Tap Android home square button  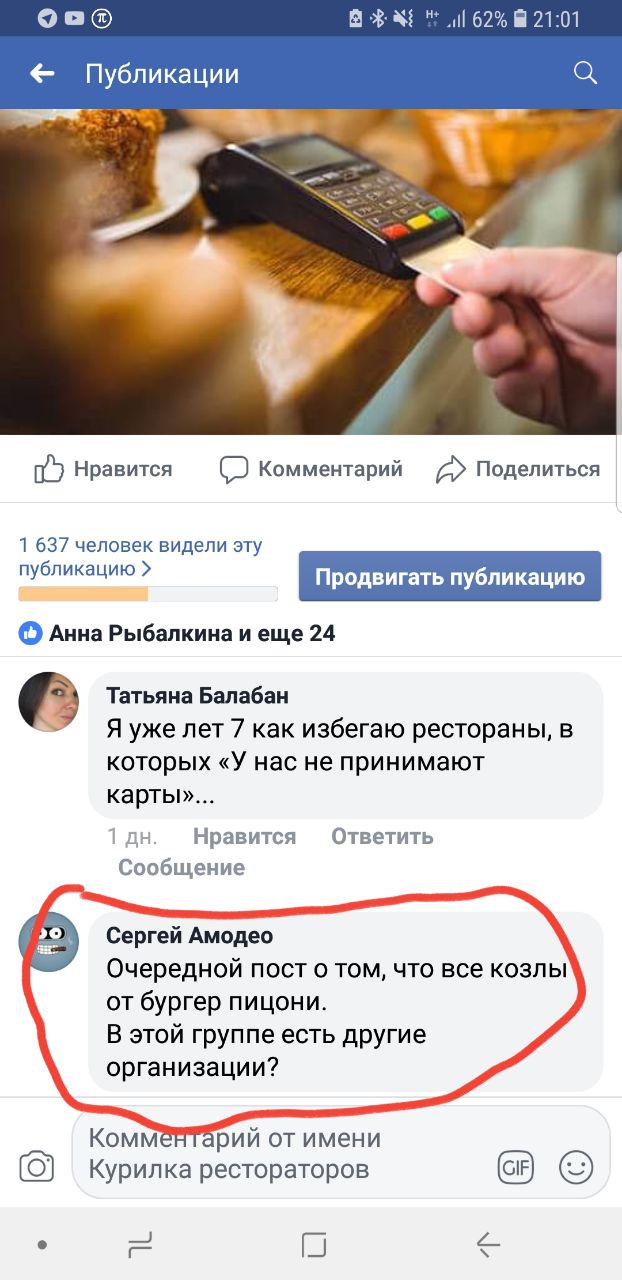(x=314, y=1244)
